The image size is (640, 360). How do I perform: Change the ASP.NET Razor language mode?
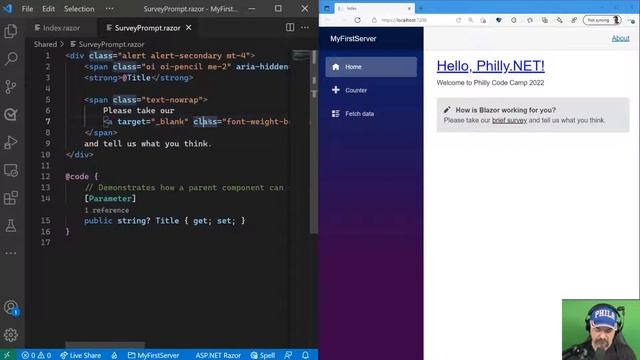point(218,355)
